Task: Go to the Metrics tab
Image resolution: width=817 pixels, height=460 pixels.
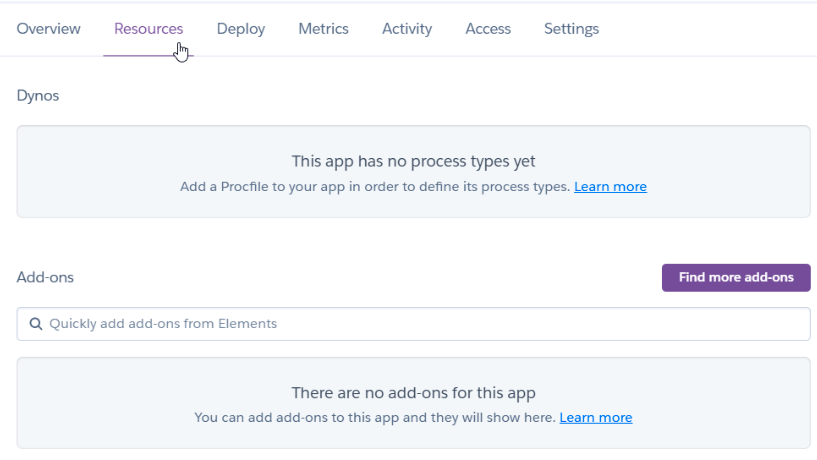Action: tap(323, 29)
